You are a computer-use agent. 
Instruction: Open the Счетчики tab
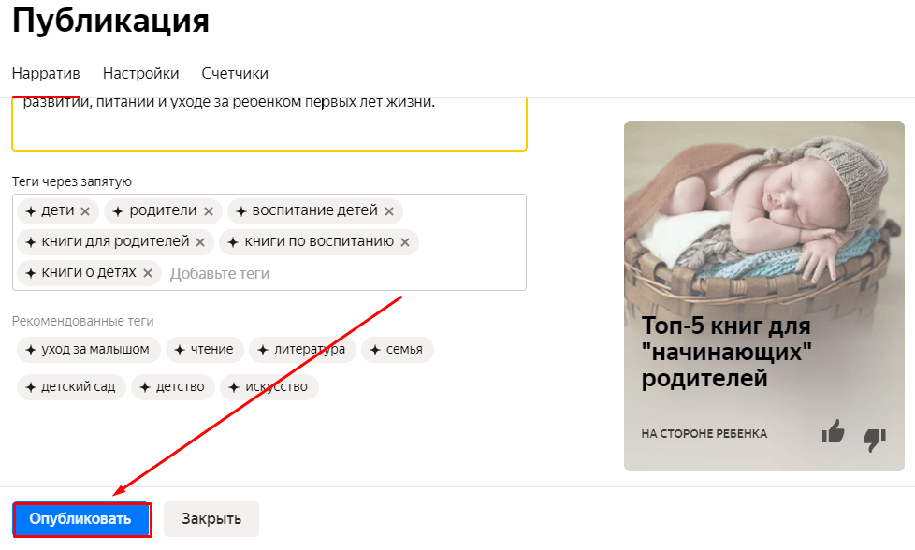[x=235, y=73]
